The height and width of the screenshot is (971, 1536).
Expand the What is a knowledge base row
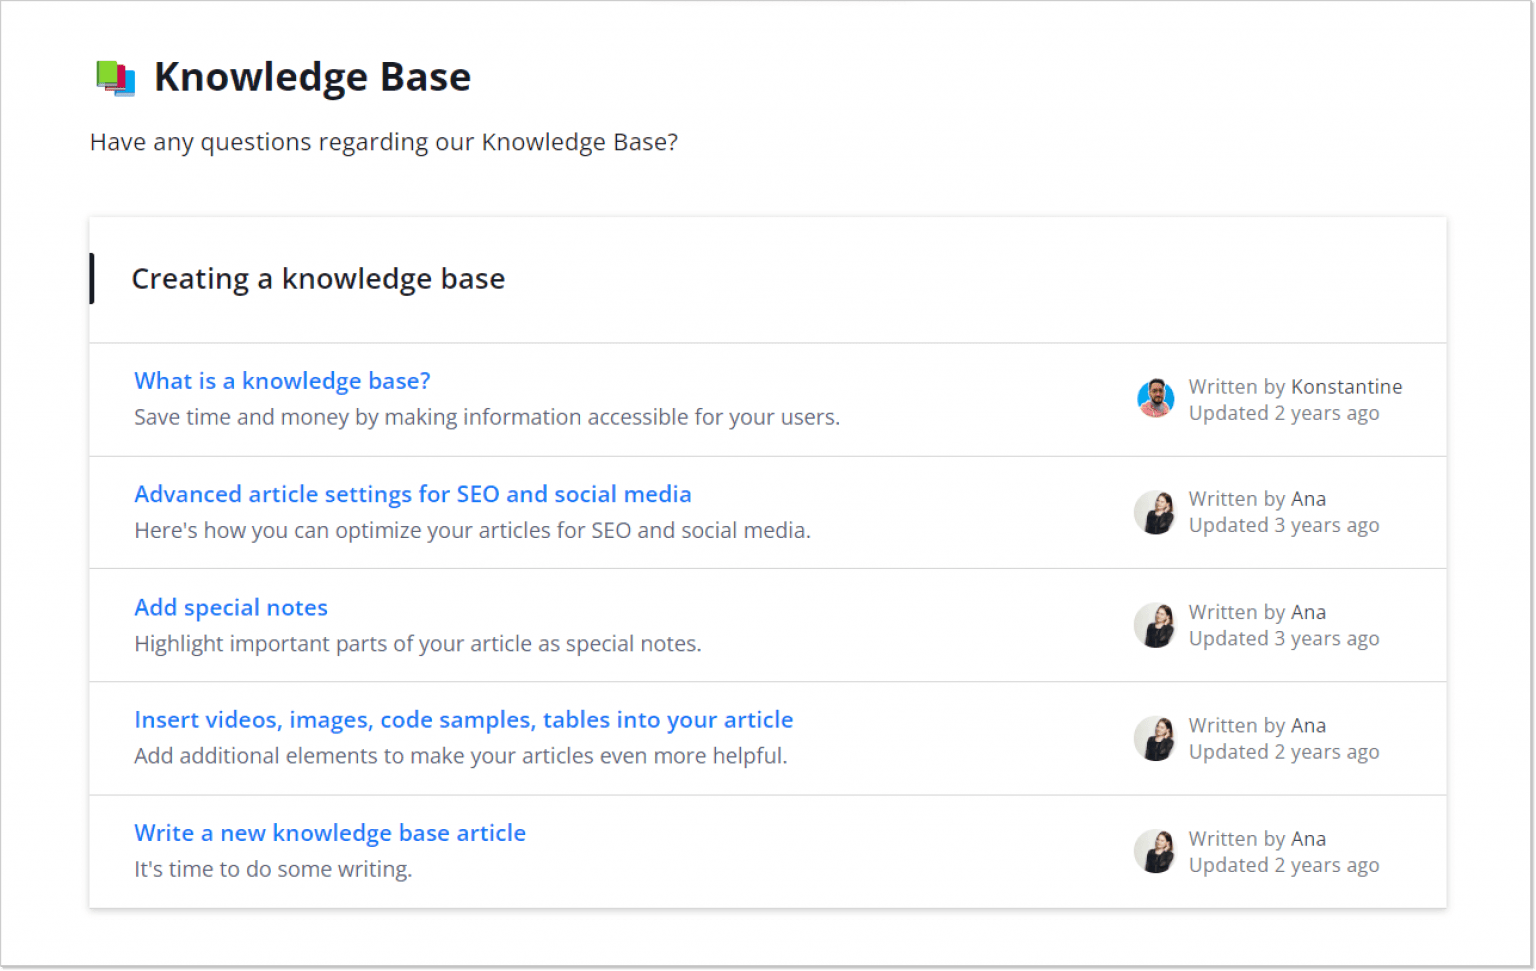[x=700, y=399]
